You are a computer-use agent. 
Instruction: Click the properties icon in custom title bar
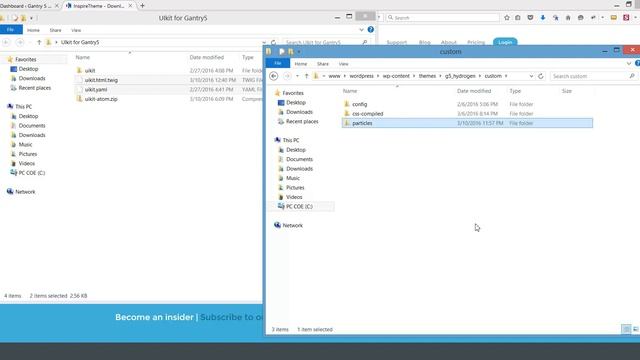click(x=282, y=51)
